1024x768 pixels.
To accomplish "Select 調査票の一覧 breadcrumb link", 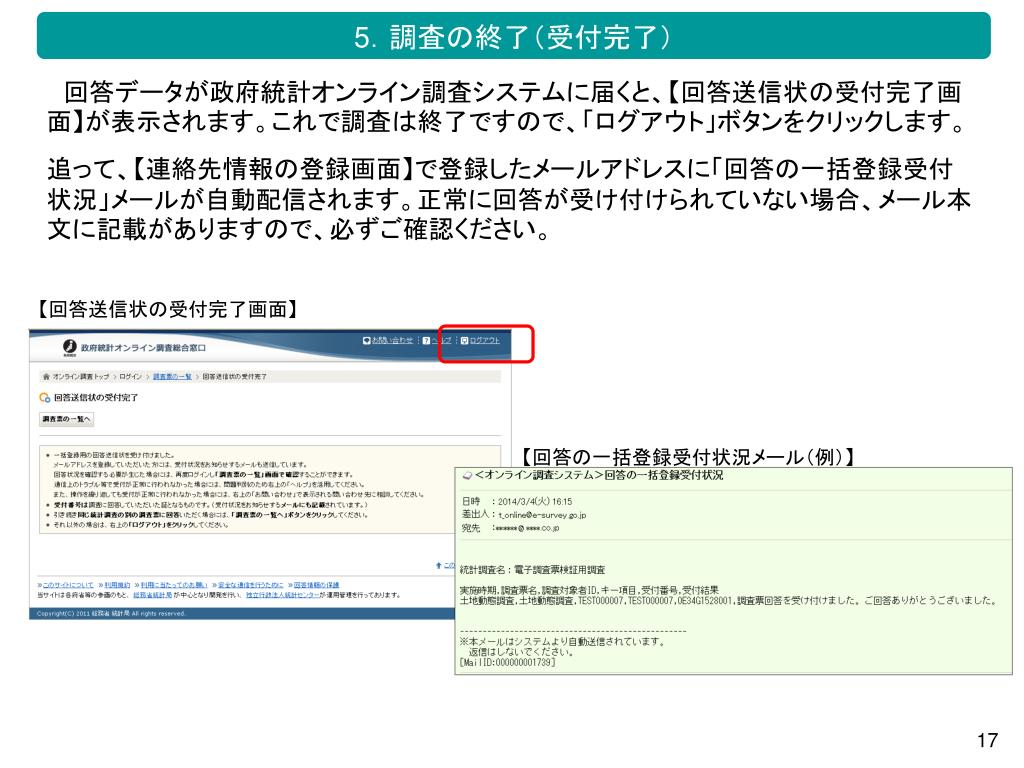I will click(x=172, y=377).
